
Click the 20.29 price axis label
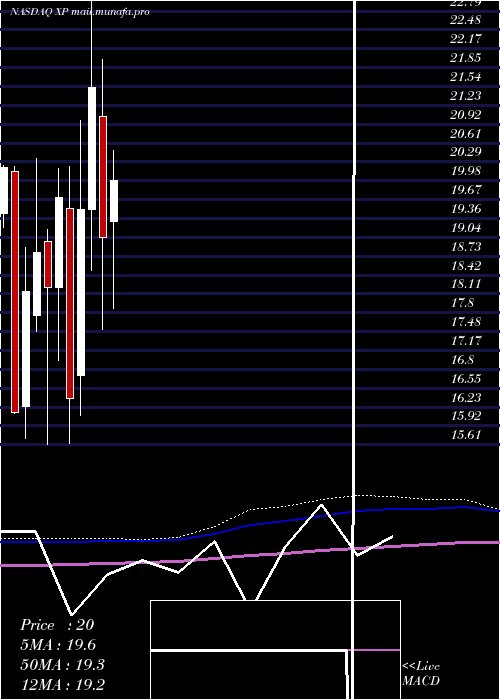(466, 152)
